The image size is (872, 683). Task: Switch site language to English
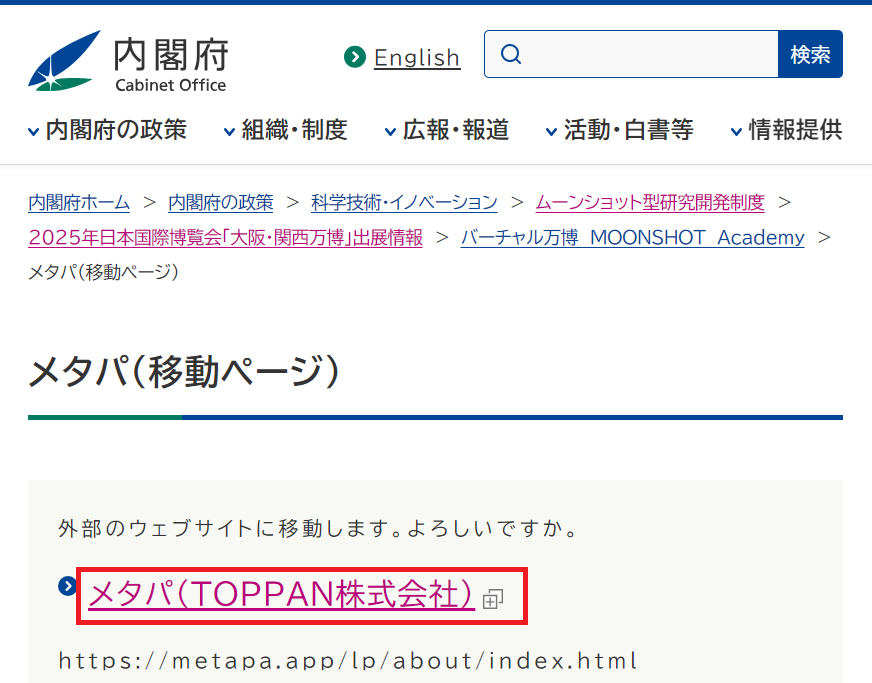click(x=416, y=58)
